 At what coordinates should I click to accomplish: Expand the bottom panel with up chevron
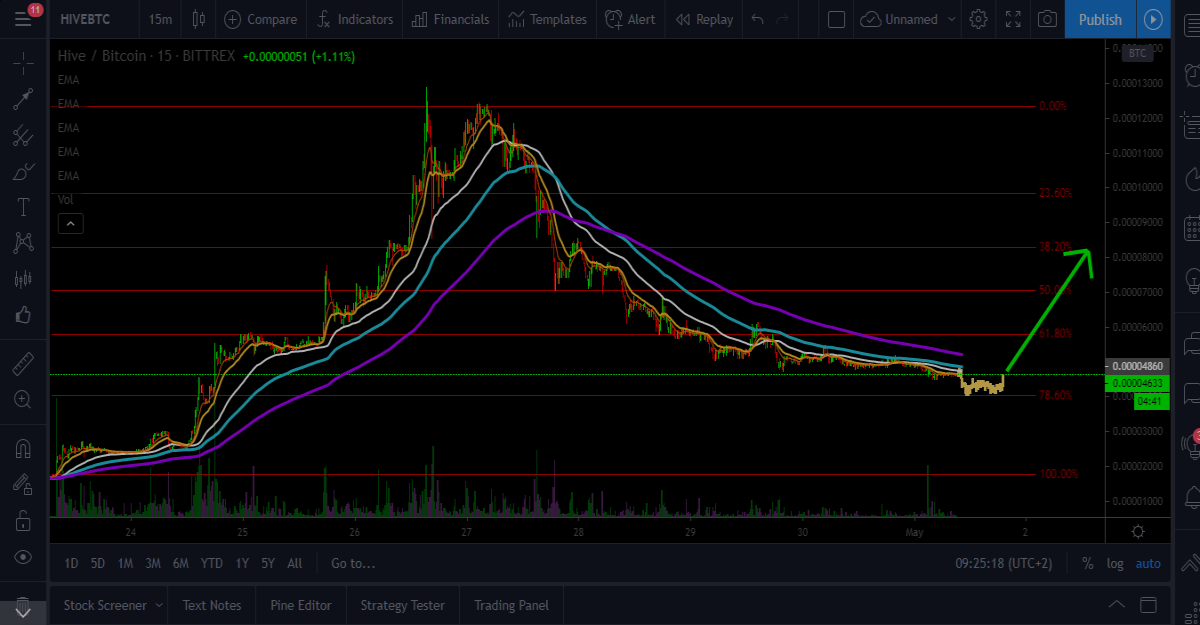(x=1117, y=605)
